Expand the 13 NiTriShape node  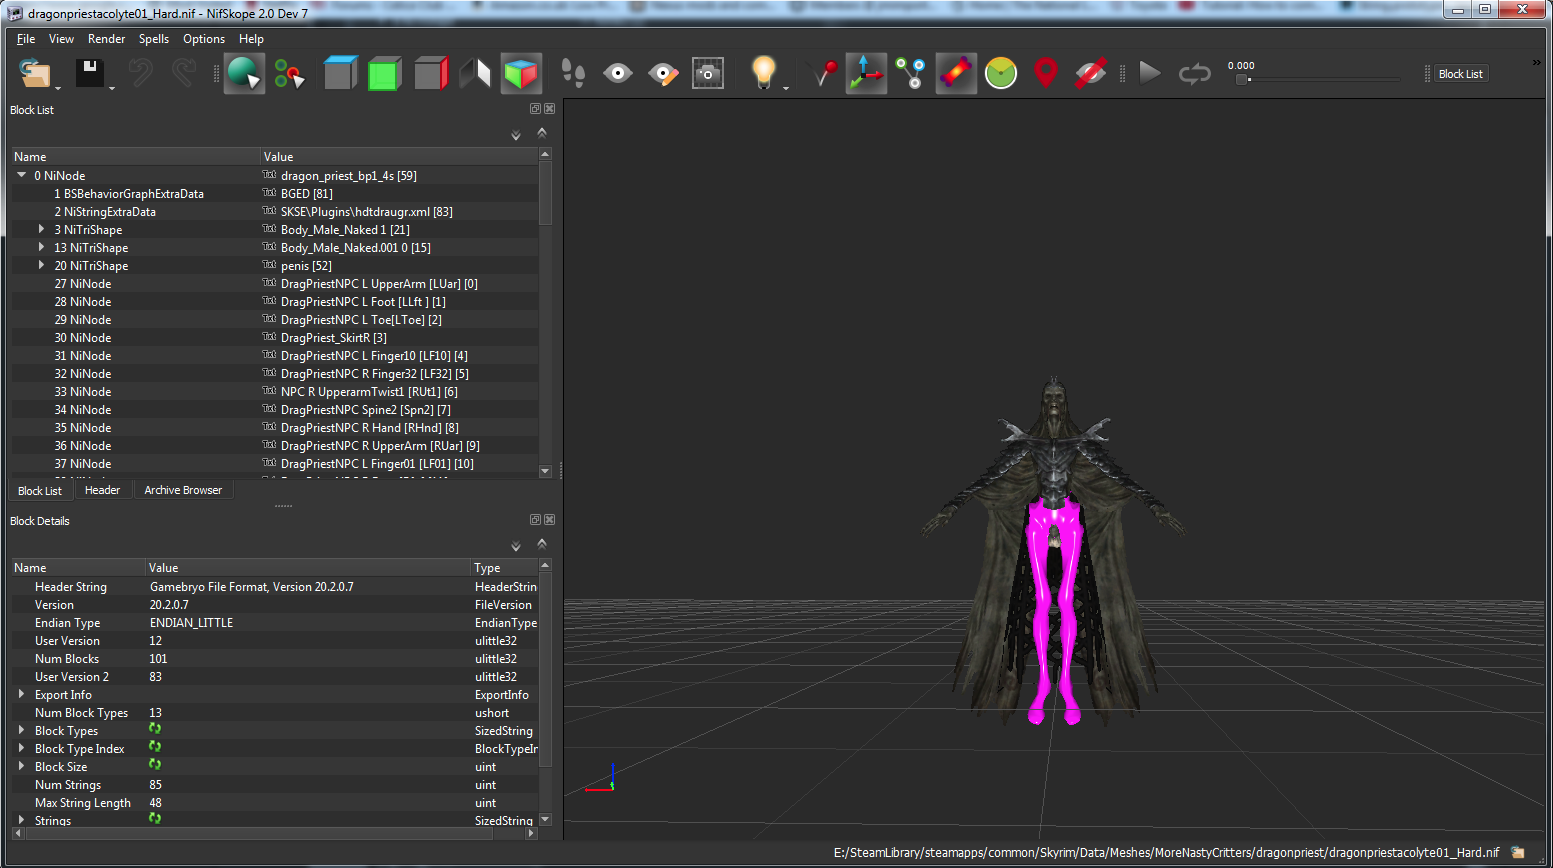click(41, 247)
